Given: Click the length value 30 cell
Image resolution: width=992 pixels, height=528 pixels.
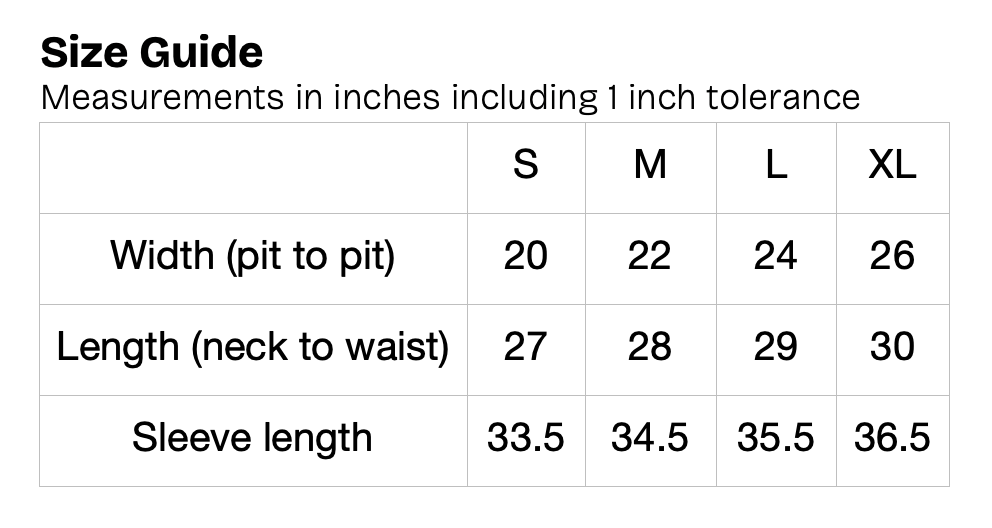Looking at the screenshot, I should tap(892, 347).
